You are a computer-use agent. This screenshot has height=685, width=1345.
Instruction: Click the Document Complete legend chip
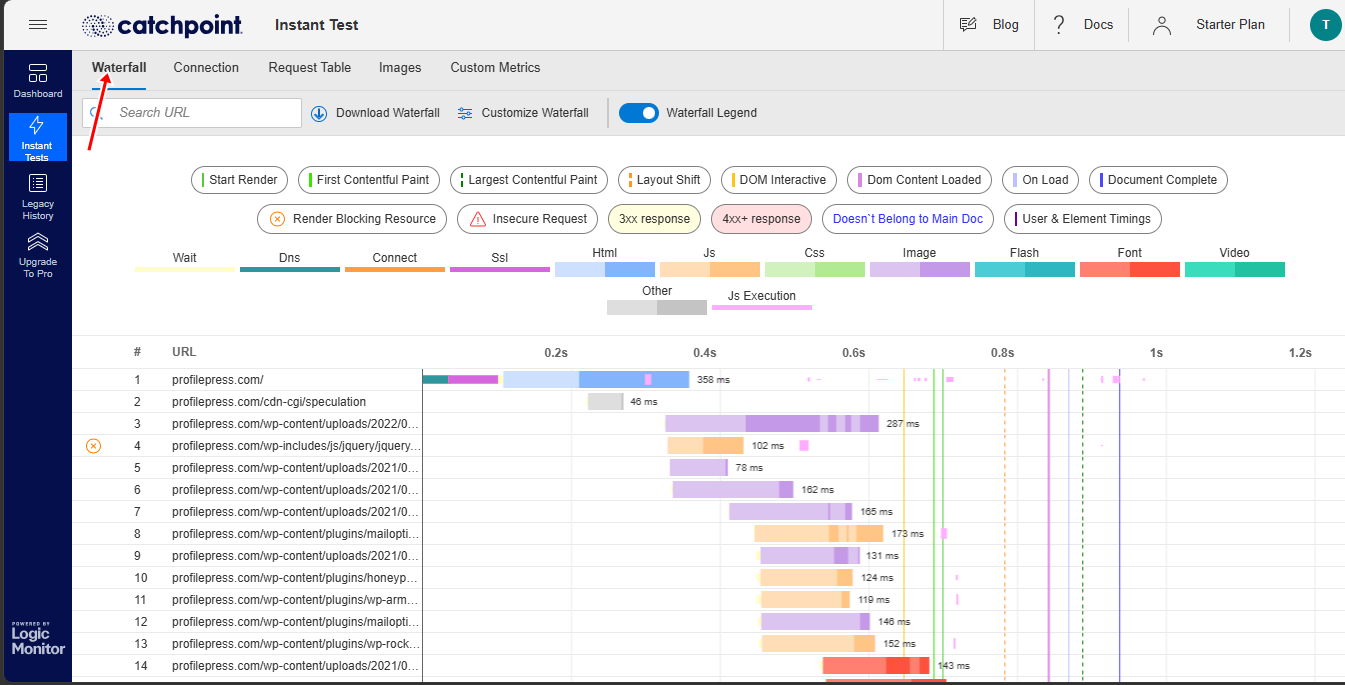1158,180
